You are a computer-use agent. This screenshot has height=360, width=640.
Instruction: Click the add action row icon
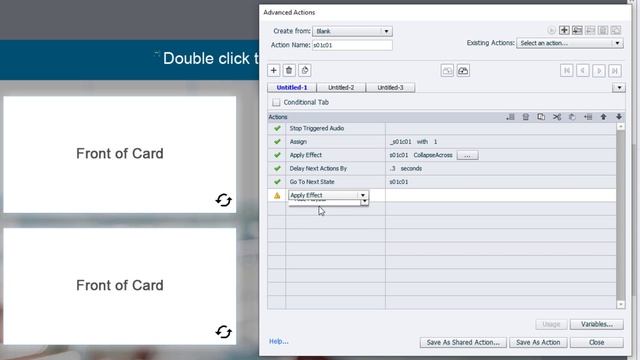point(510,117)
